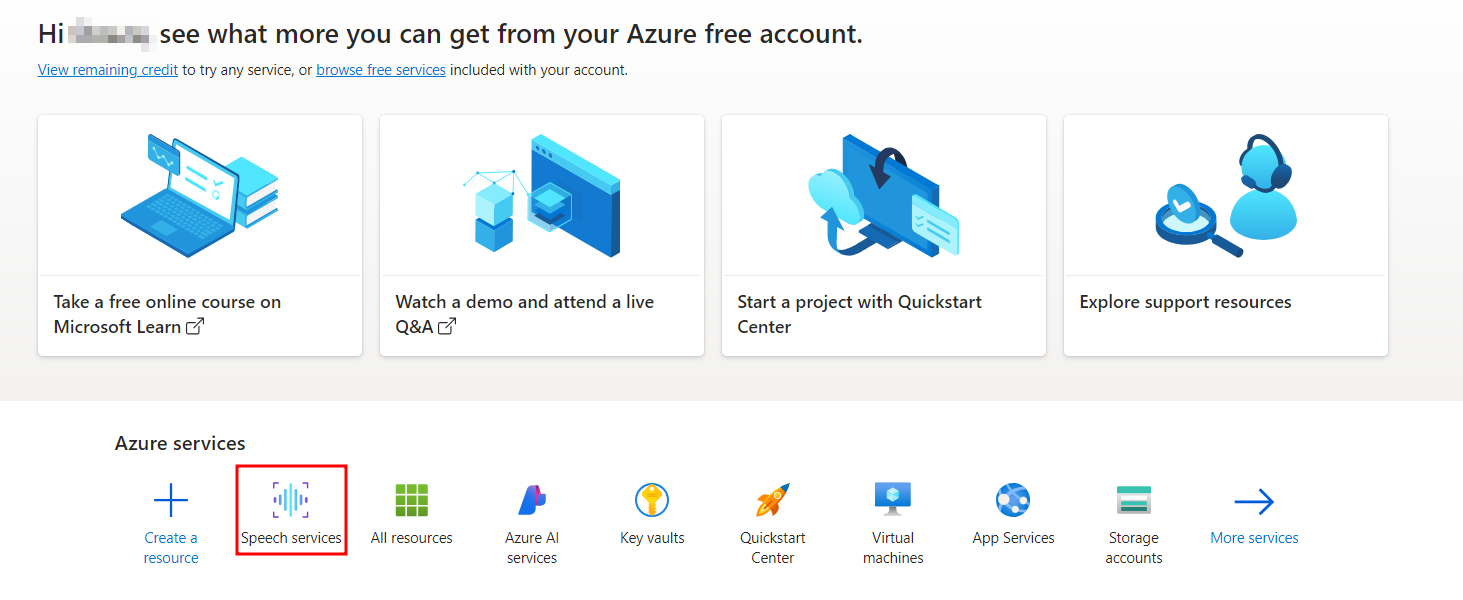Viewport: 1463px width, 600px height.
Task: Open Explore support resources card
Action: (x=1226, y=235)
